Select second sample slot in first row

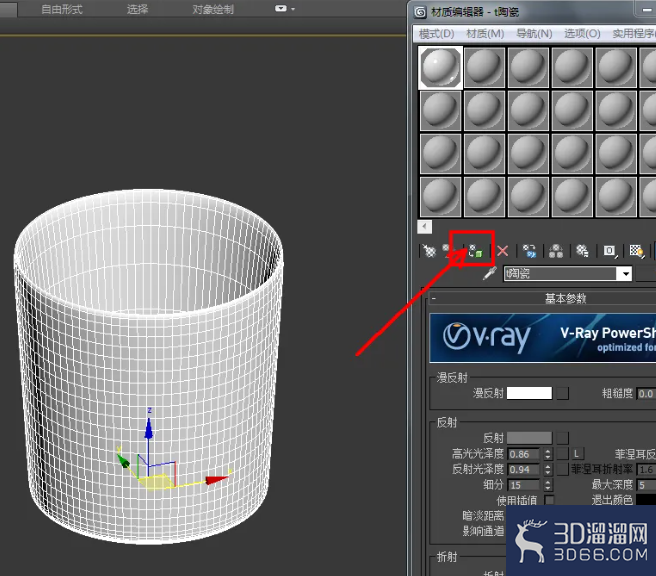[484, 67]
